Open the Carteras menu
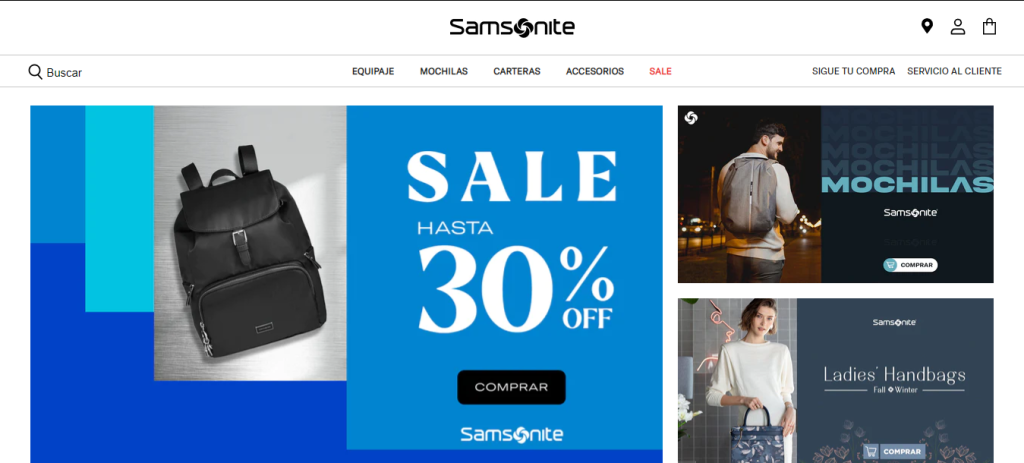 [517, 71]
